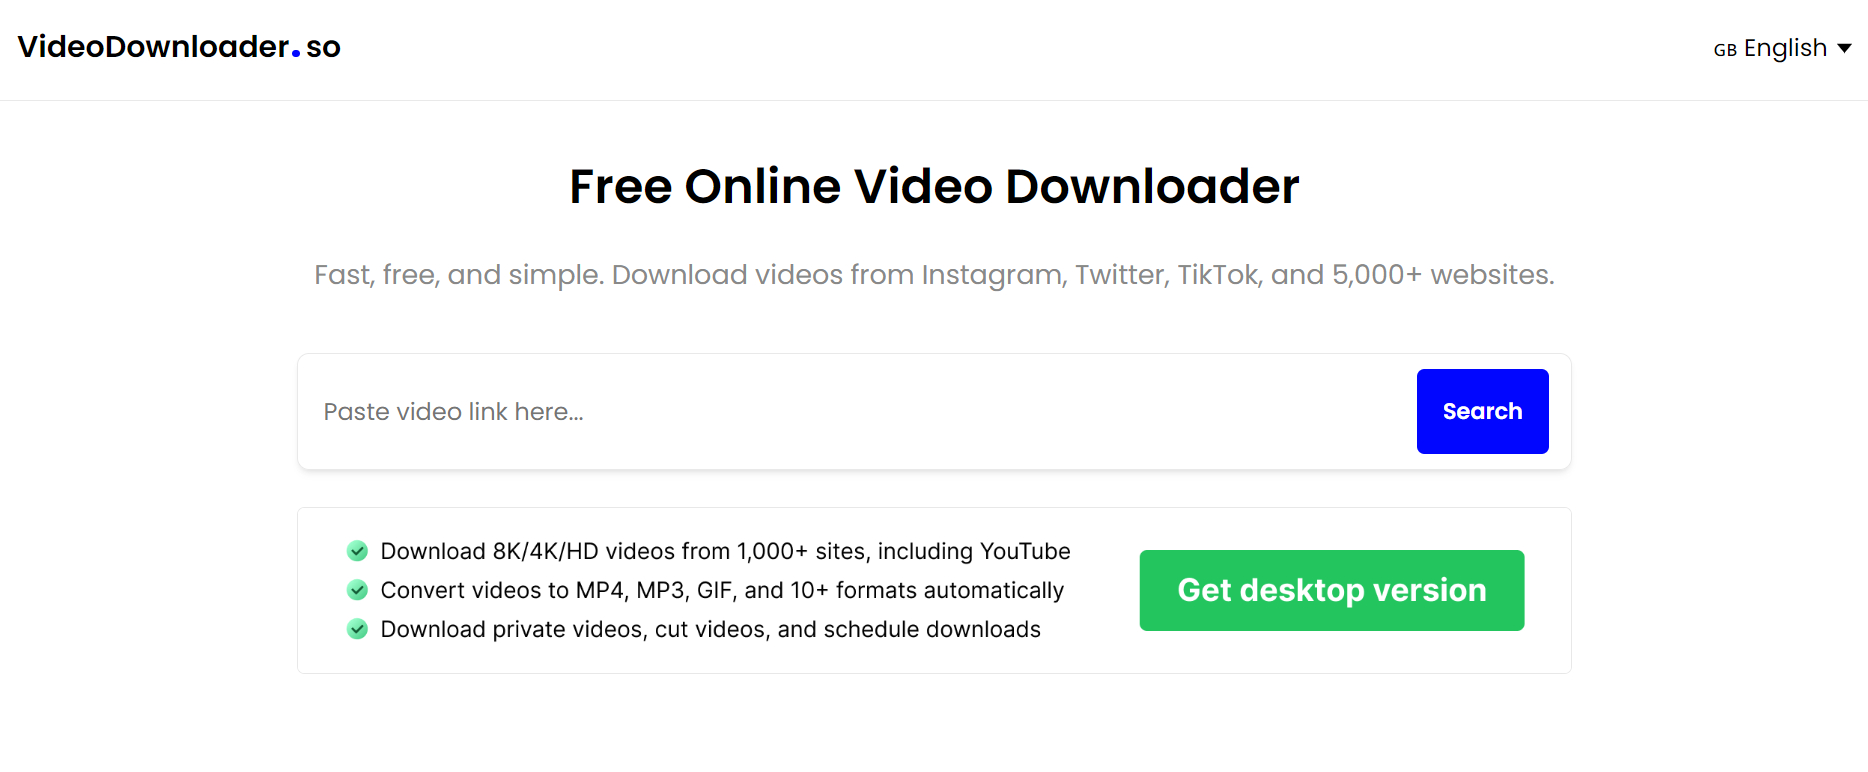Viewport: 1868px width, 772px height.
Task: Click the Paste video link input field
Action: (x=858, y=411)
